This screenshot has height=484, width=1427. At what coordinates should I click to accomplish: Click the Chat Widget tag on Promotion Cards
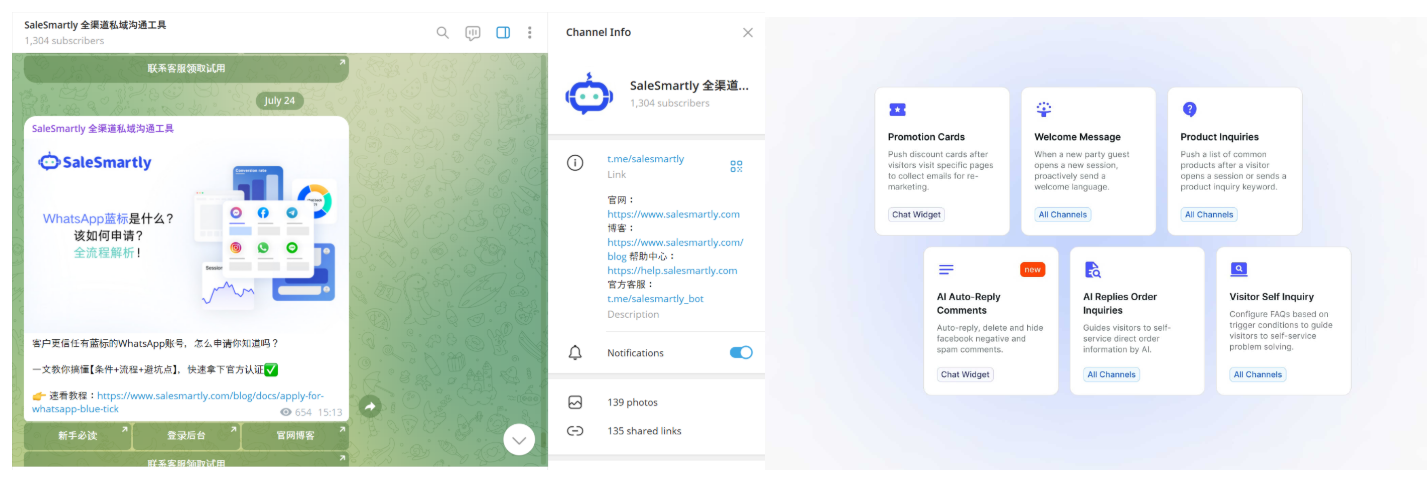(916, 214)
